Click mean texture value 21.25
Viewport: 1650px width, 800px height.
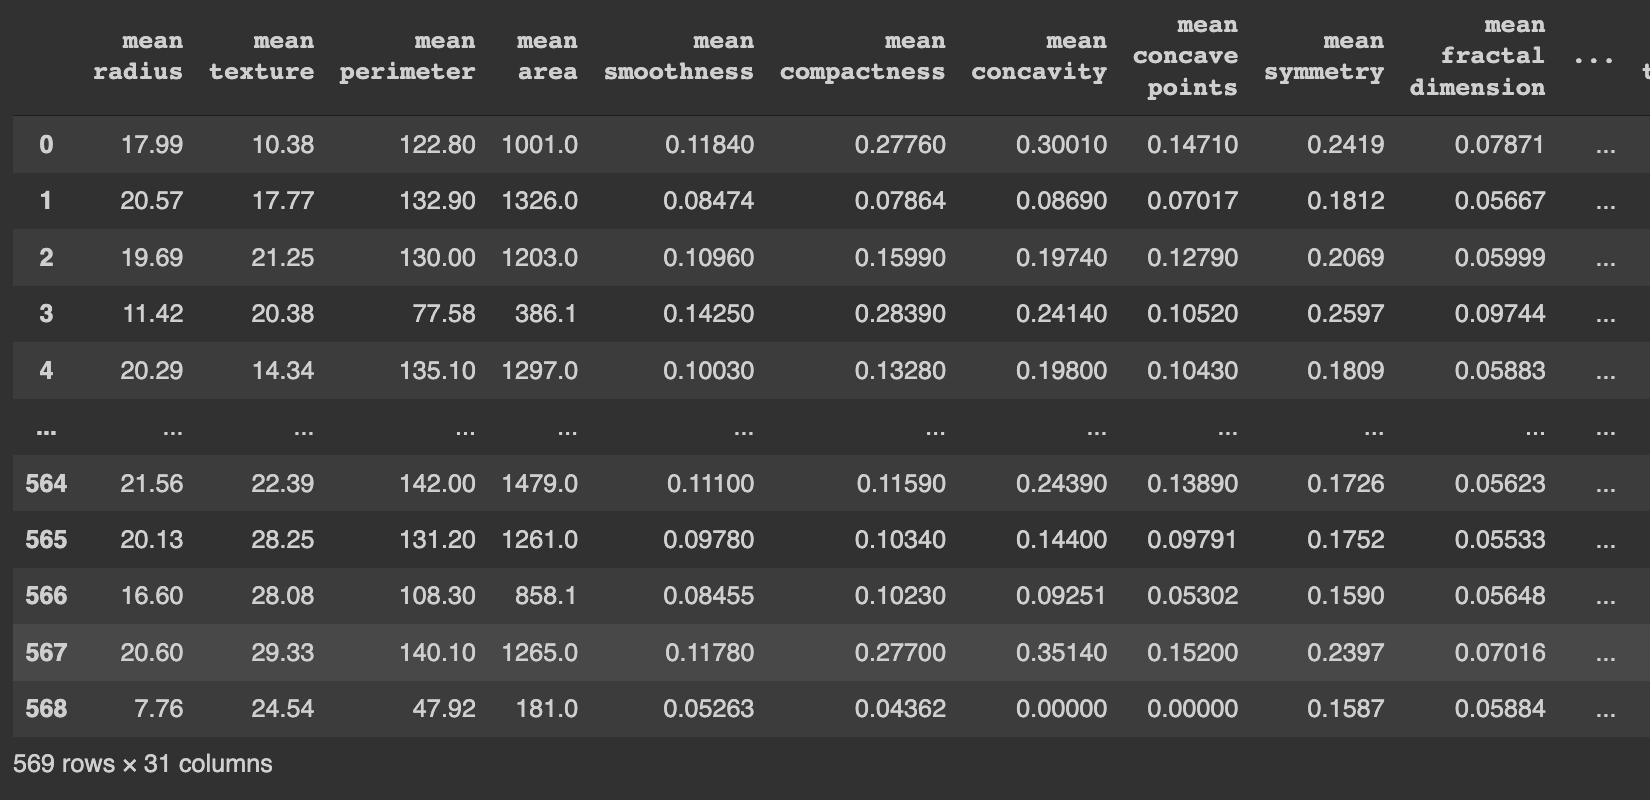click(283, 258)
